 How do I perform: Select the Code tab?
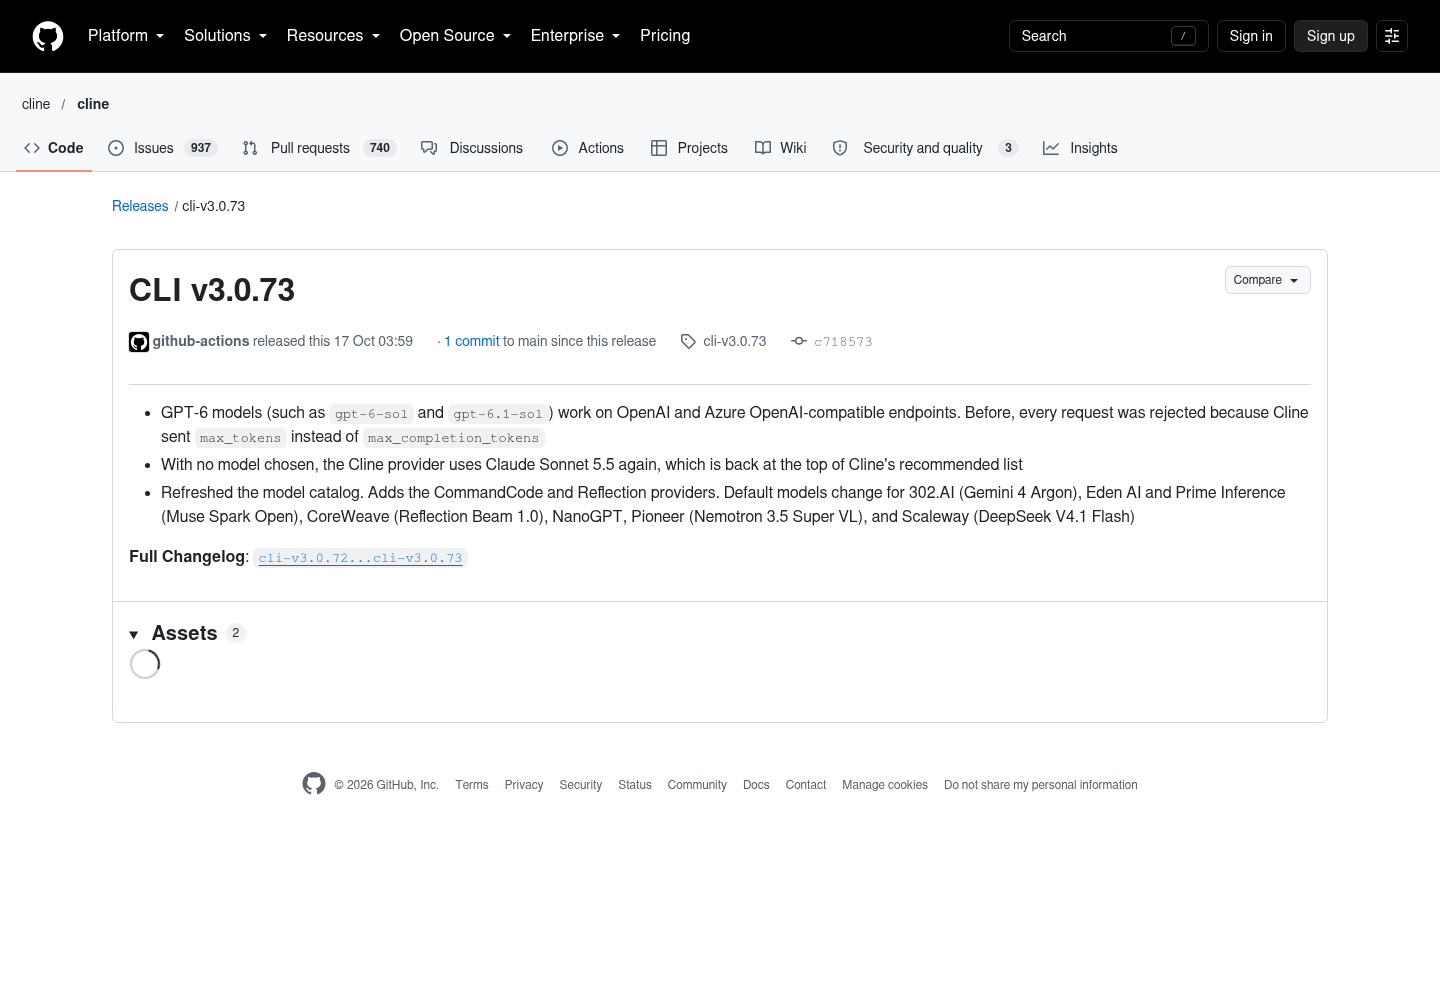coord(54,148)
